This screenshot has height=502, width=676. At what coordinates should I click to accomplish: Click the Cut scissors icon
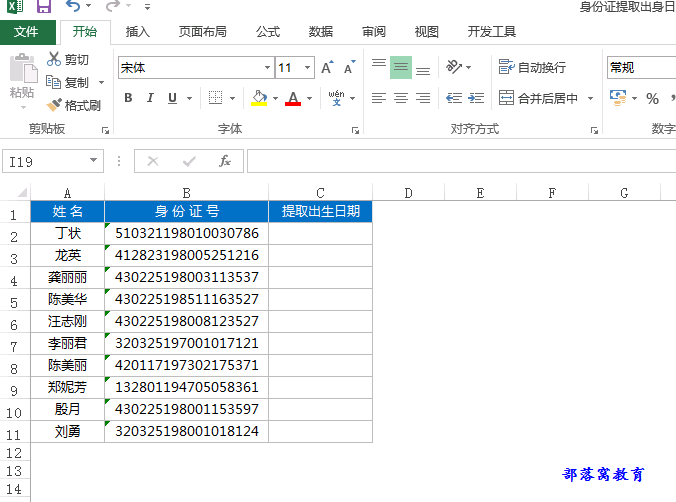coord(54,60)
